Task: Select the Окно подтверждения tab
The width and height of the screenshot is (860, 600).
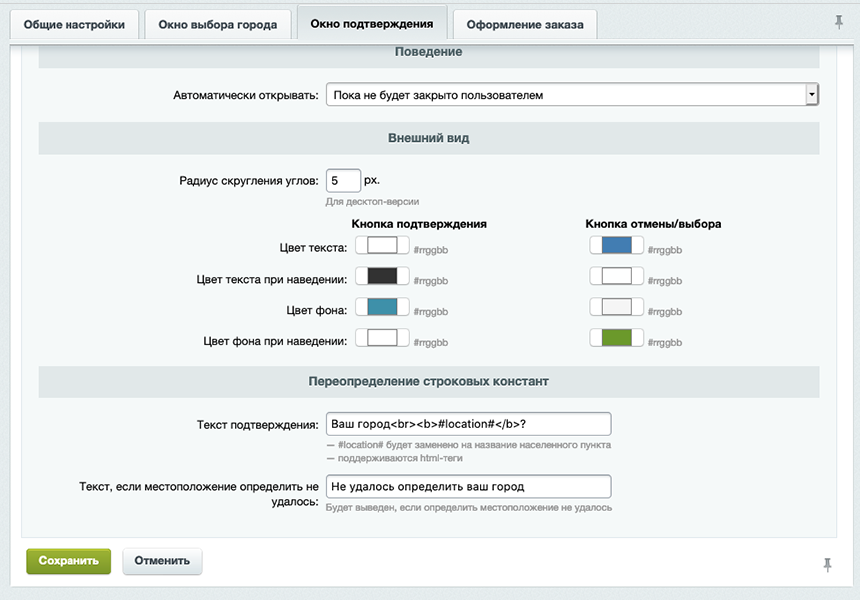Action: click(375, 23)
